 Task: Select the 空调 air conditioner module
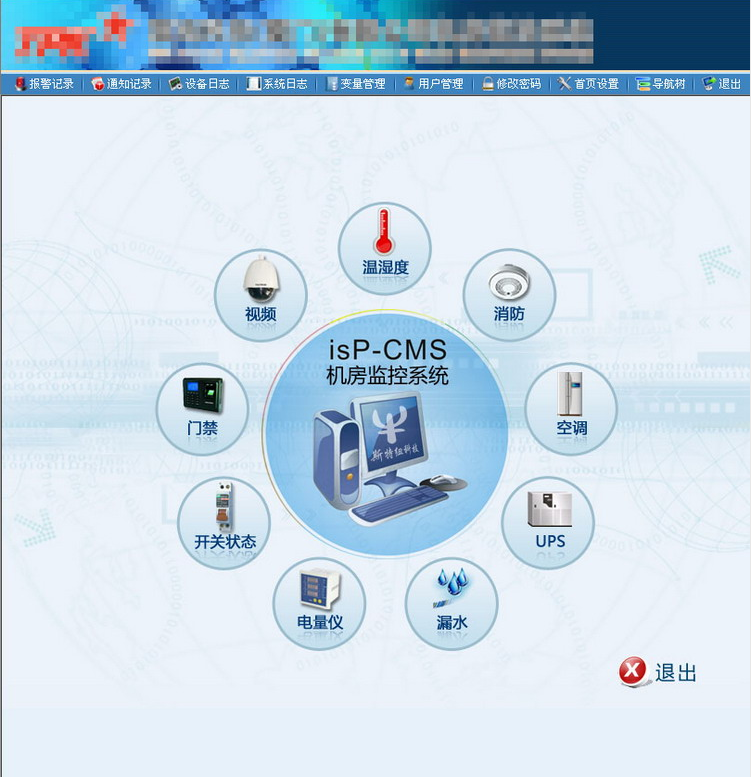[571, 407]
